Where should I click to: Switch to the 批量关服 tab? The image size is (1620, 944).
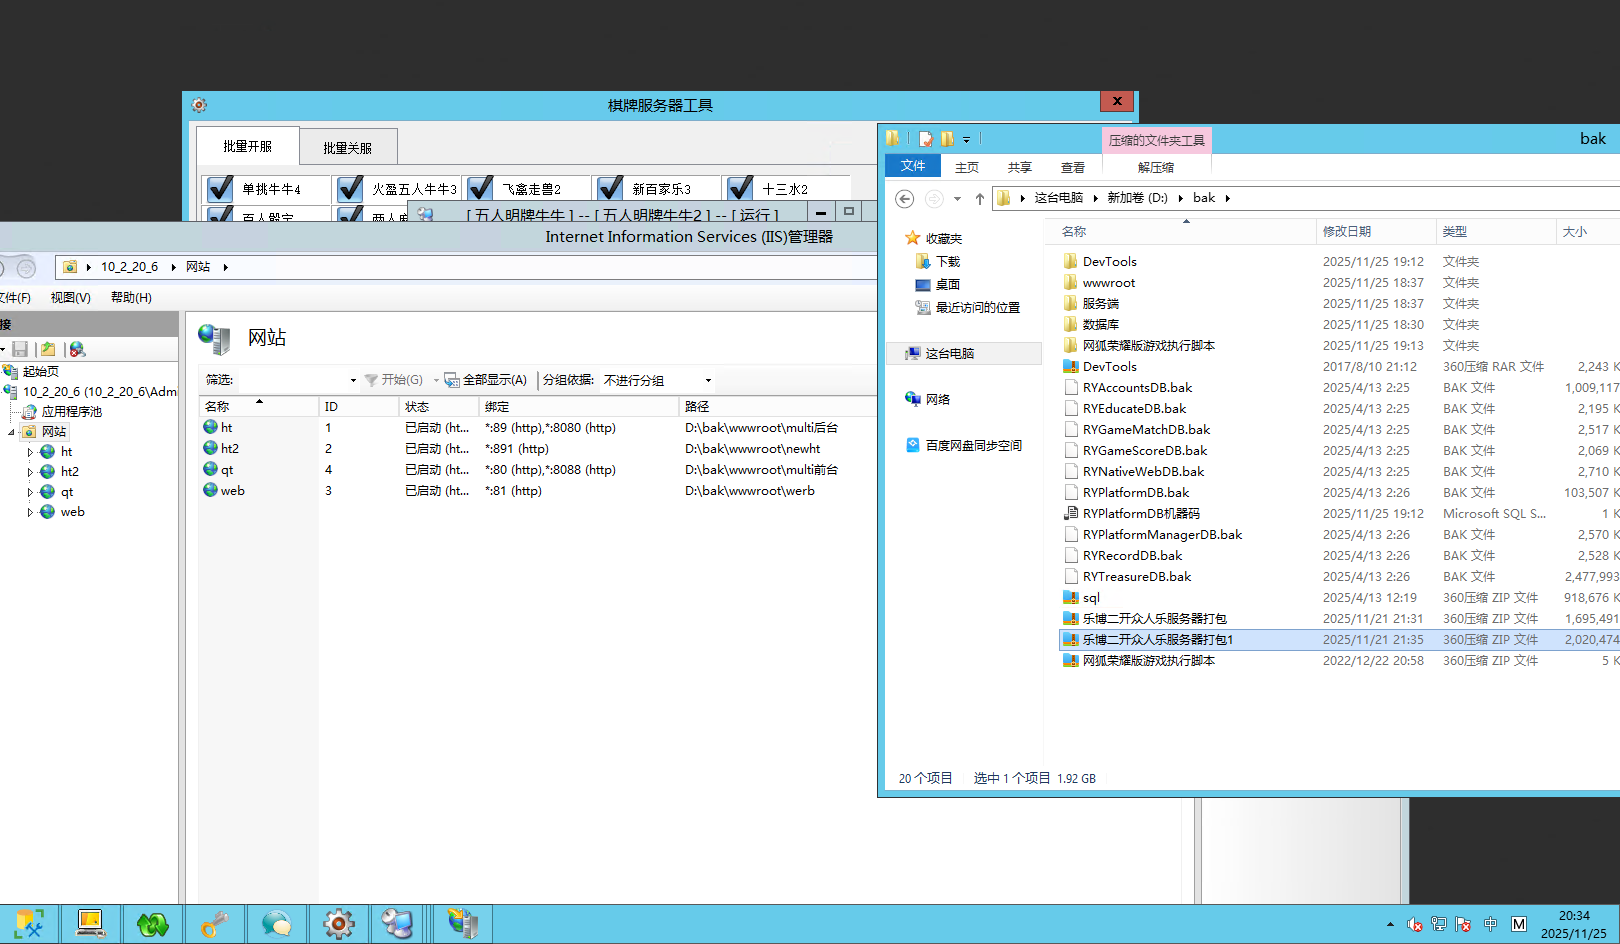coord(347,148)
